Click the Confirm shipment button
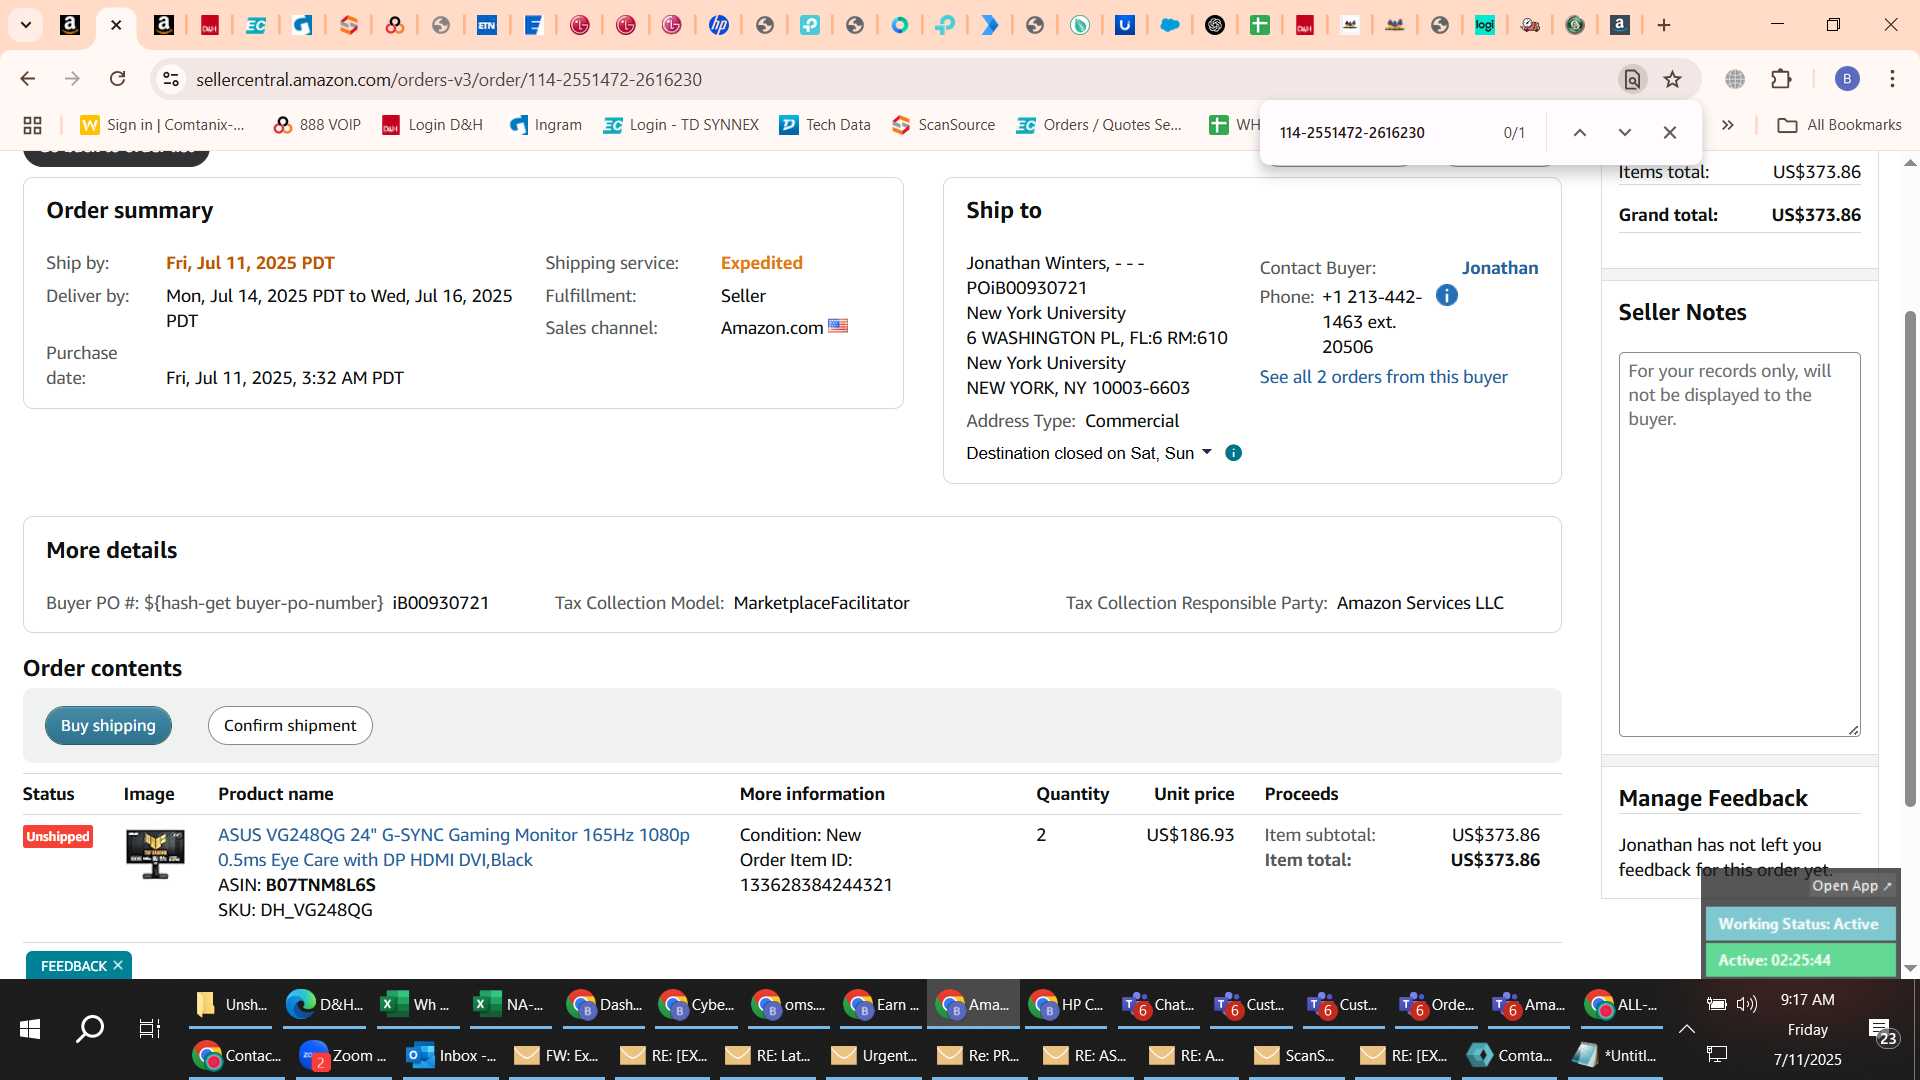1920x1080 pixels. [x=290, y=725]
